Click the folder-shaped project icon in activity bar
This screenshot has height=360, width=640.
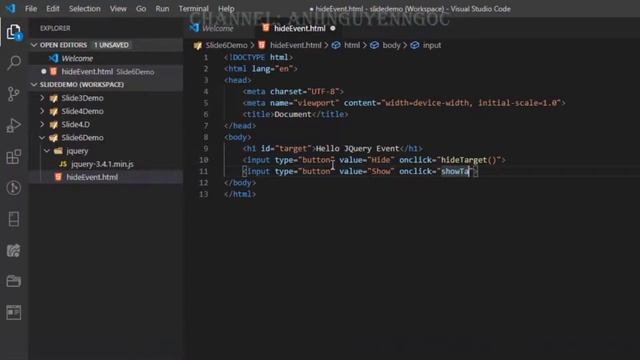tap(13, 281)
